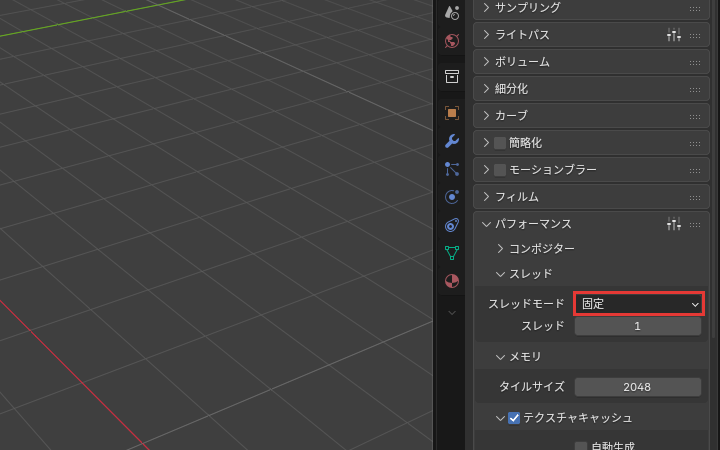The height and width of the screenshot is (450, 720).
Task: Uncheck the テクスチャキャッシュ checkbox
Action: pyautogui.click(x=514, y=418)
